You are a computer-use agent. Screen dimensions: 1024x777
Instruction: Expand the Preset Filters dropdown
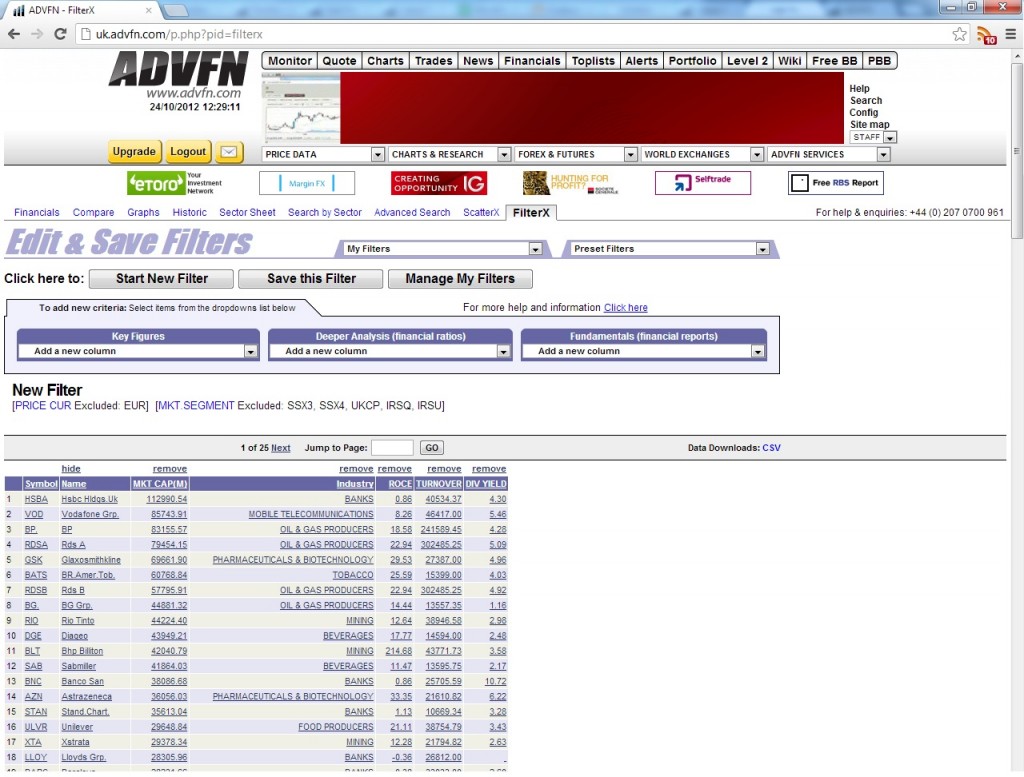[x=669, y=249]
